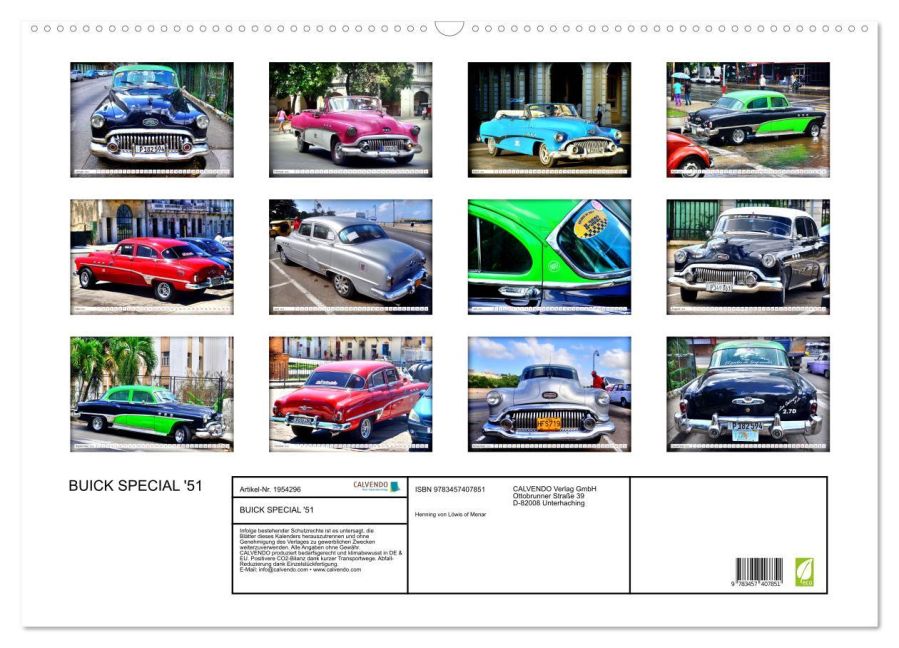
Task: Select the black Buick front view thumbnail
Action: [152, 120]
